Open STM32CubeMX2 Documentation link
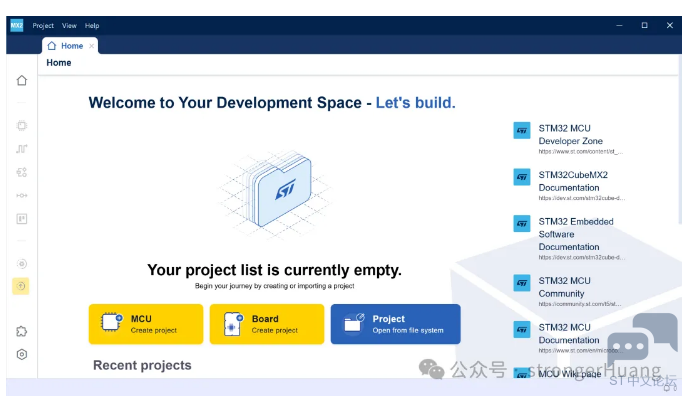Image resolution: width=686 pixels, height=396 pixels. coord(573,181)
